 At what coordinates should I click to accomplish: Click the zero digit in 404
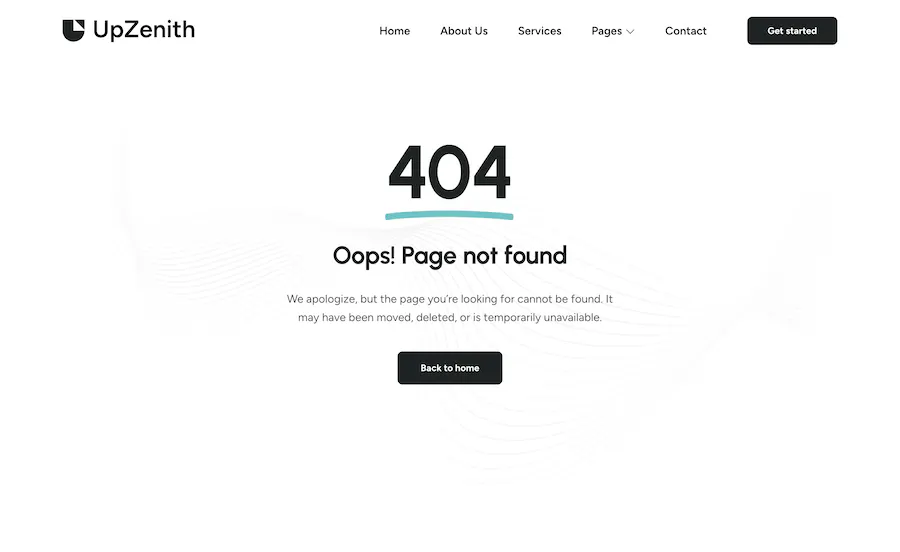point(449,172)
